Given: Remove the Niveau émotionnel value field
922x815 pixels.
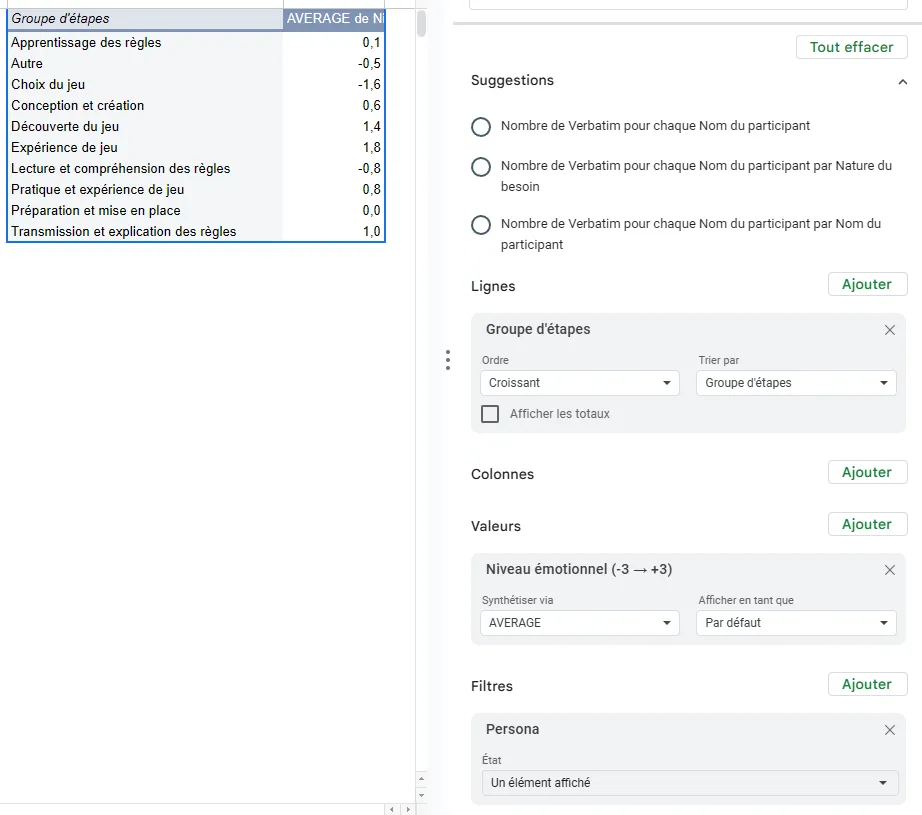Looking at the screenshot, I should (889, 570).
